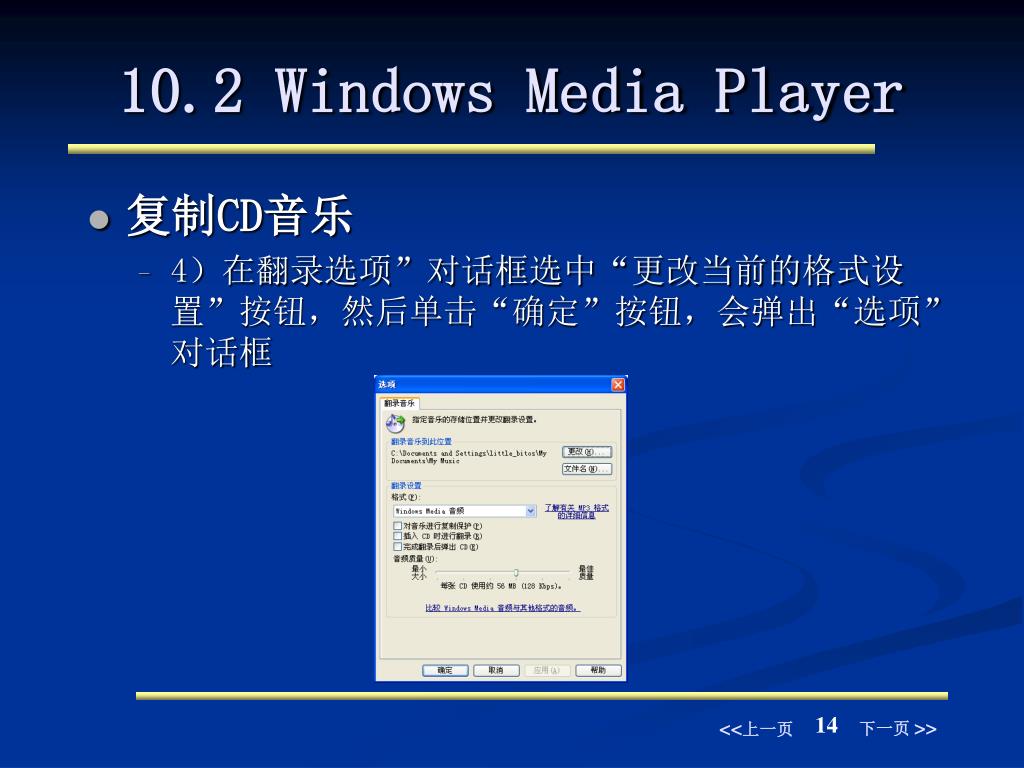
Task: Expand the 格式 format dropdown
Action: 530,511
